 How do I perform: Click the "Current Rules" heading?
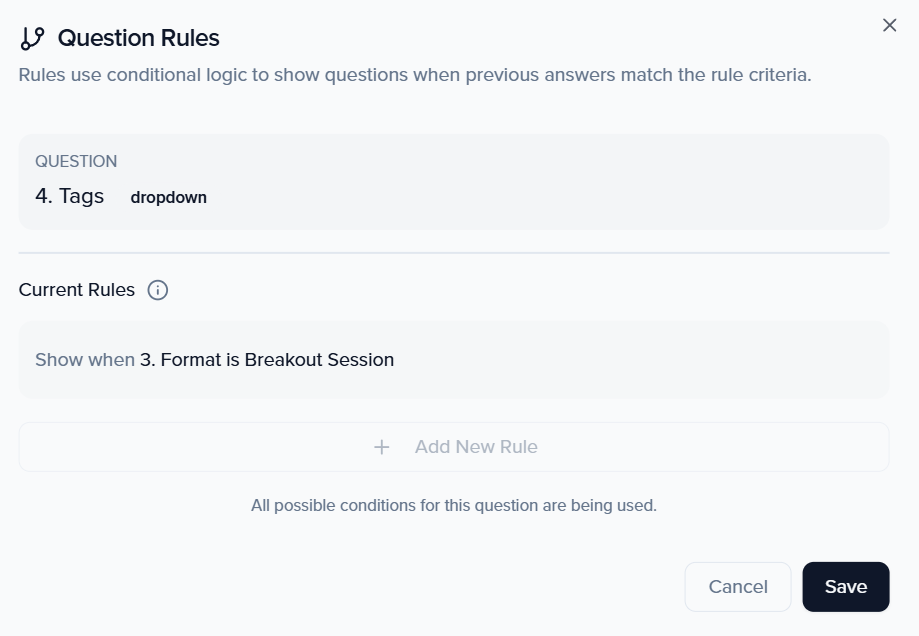77,290
